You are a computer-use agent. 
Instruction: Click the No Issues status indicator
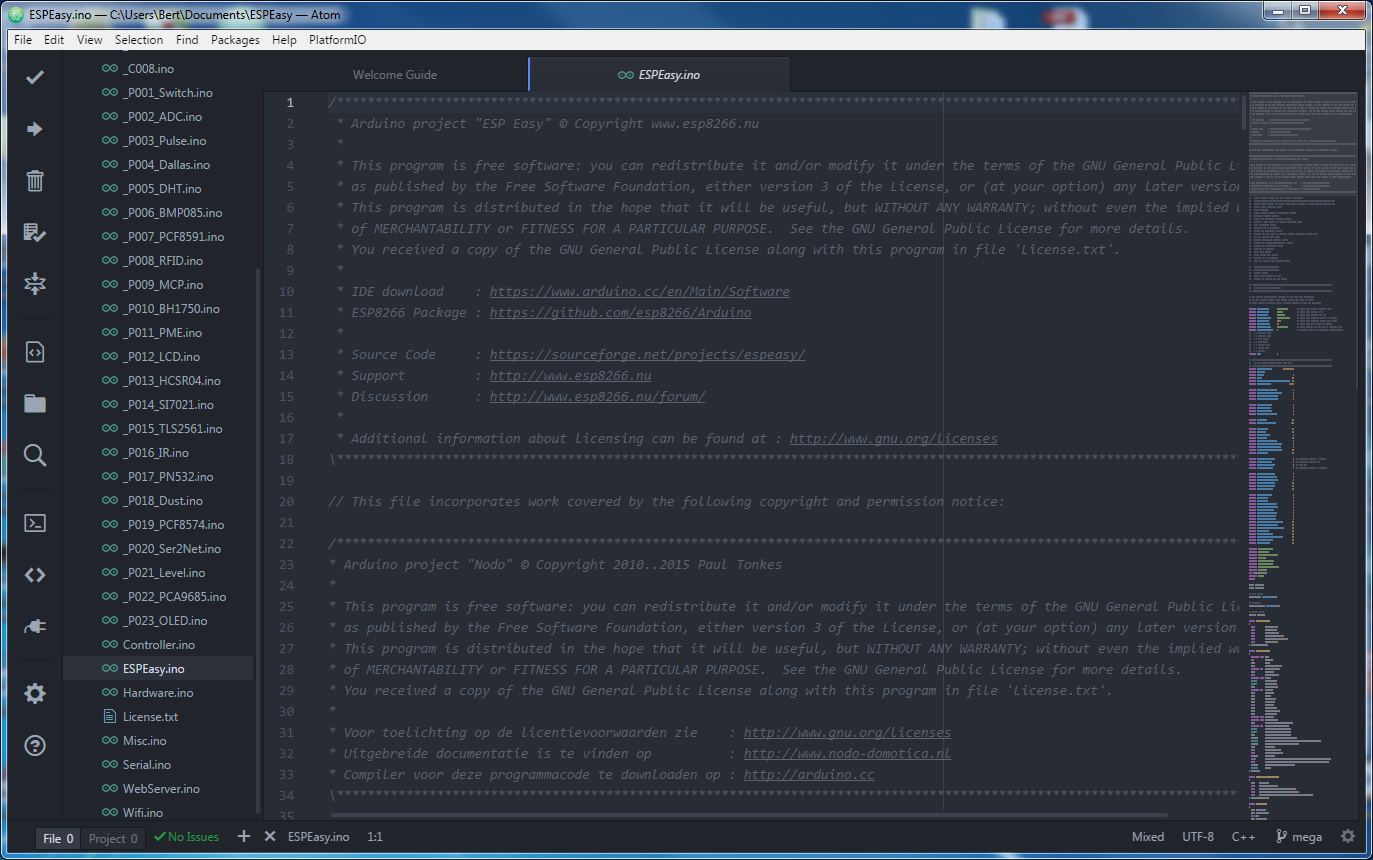(x=186, y=837)
